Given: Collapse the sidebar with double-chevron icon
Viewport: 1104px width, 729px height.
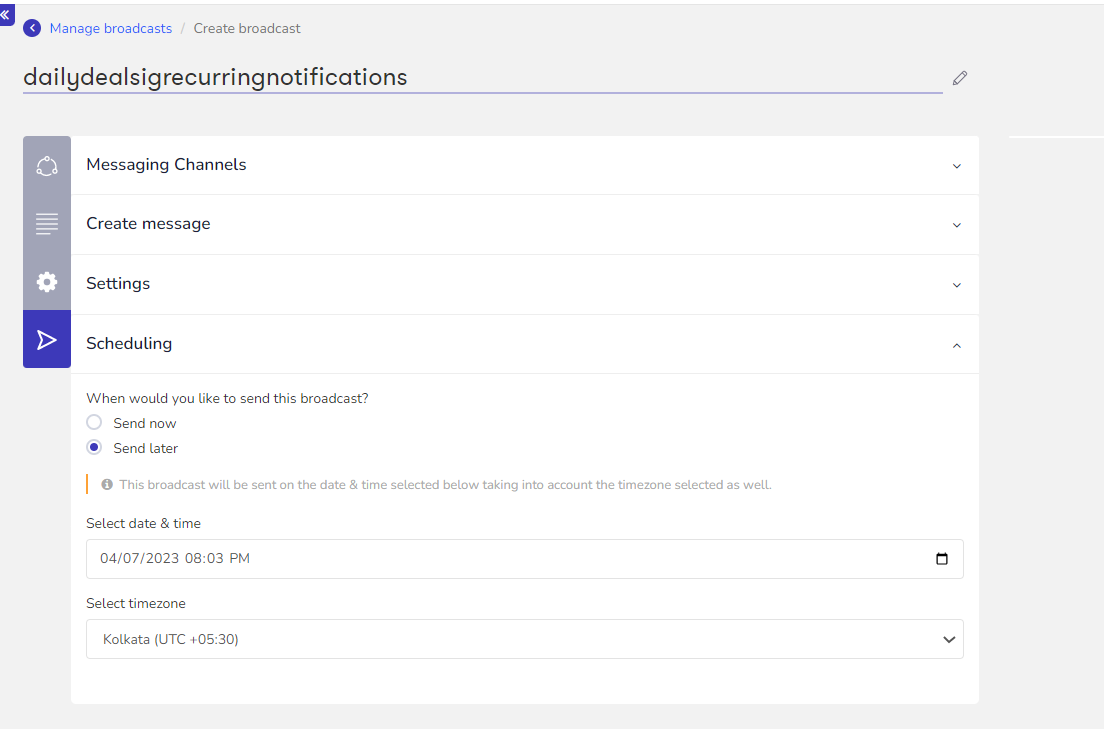Looking at the screenshot, I should [6, 14].
